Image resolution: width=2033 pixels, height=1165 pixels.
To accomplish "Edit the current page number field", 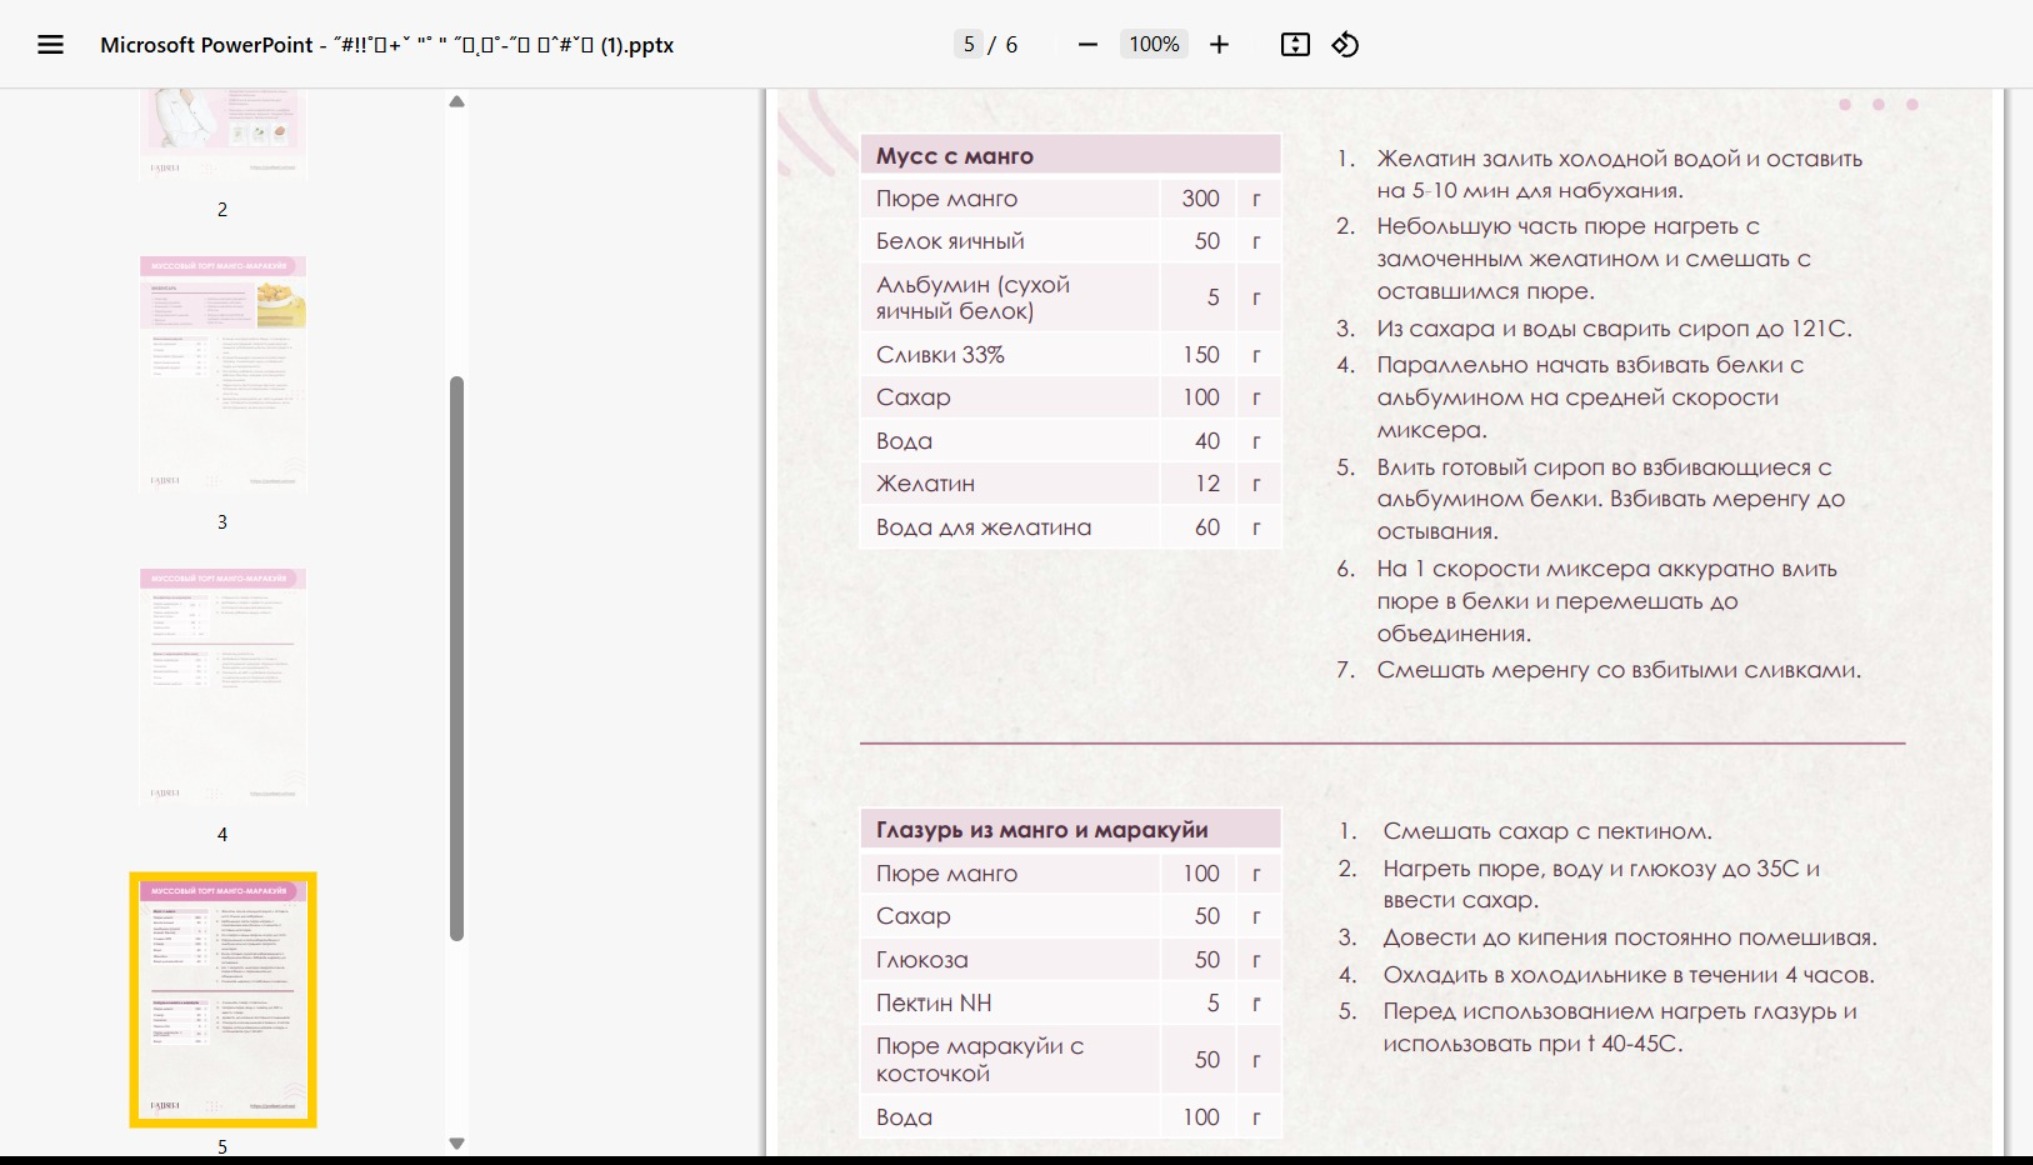I will click(968, 44).
